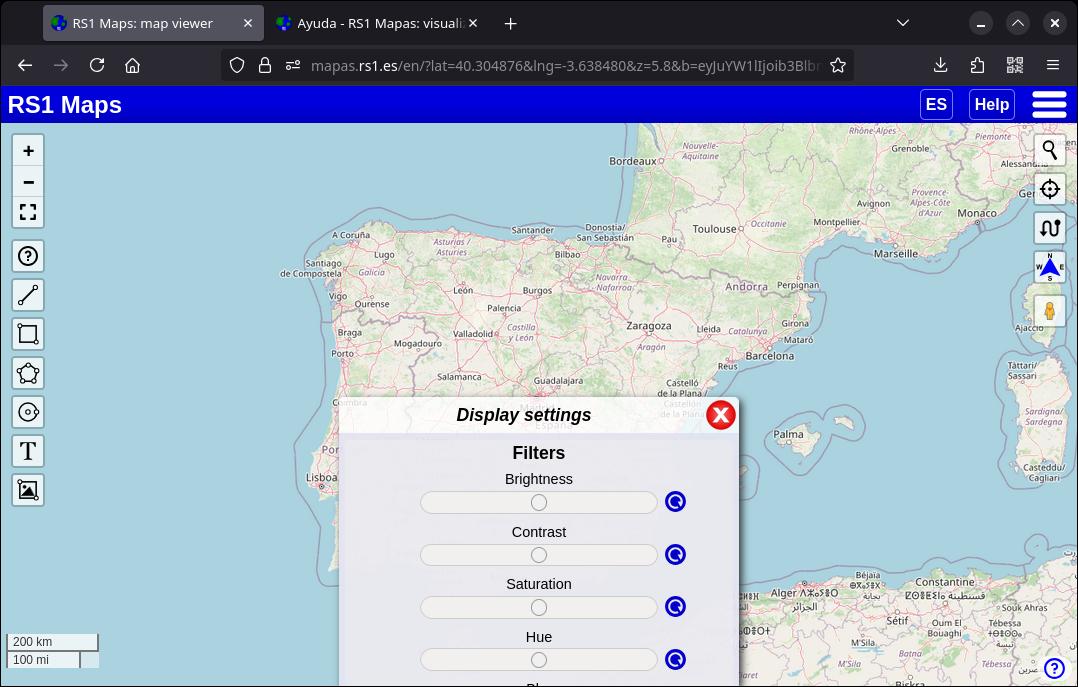Screen dimensions: 1078x687
Task: Adjust the Brightness slider
Action: pyautogui.click(x=539, y=503)
